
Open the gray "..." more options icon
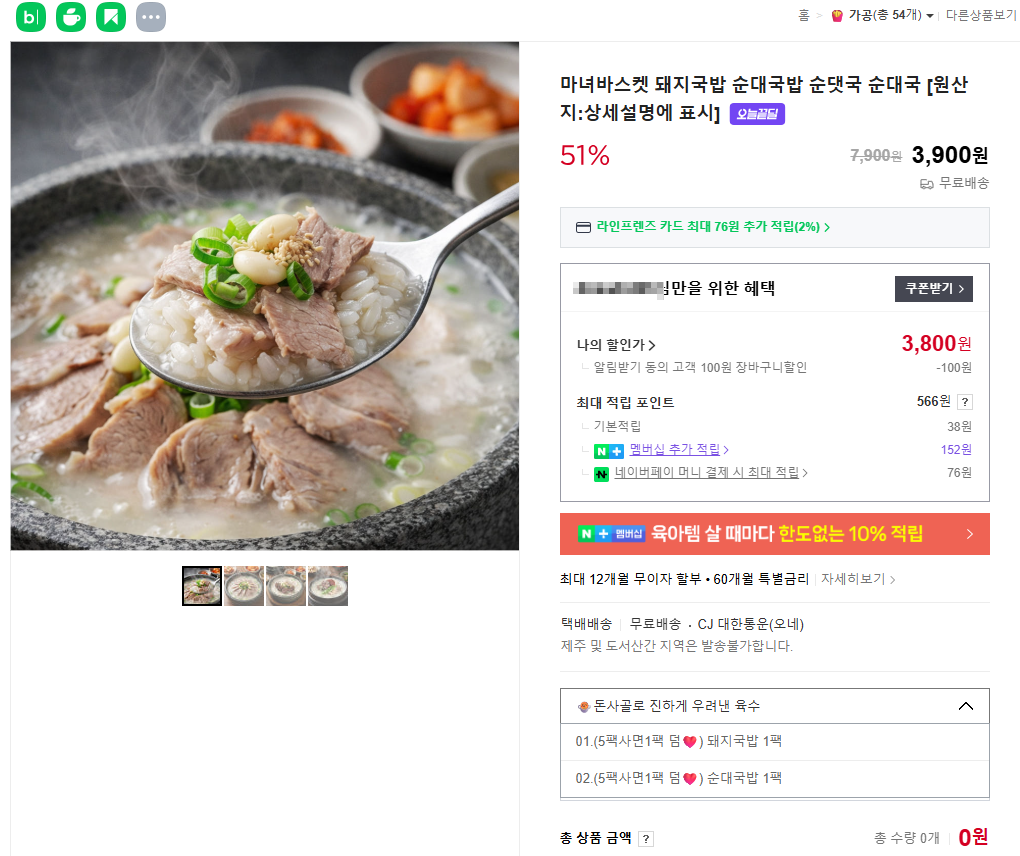(150, 16)
